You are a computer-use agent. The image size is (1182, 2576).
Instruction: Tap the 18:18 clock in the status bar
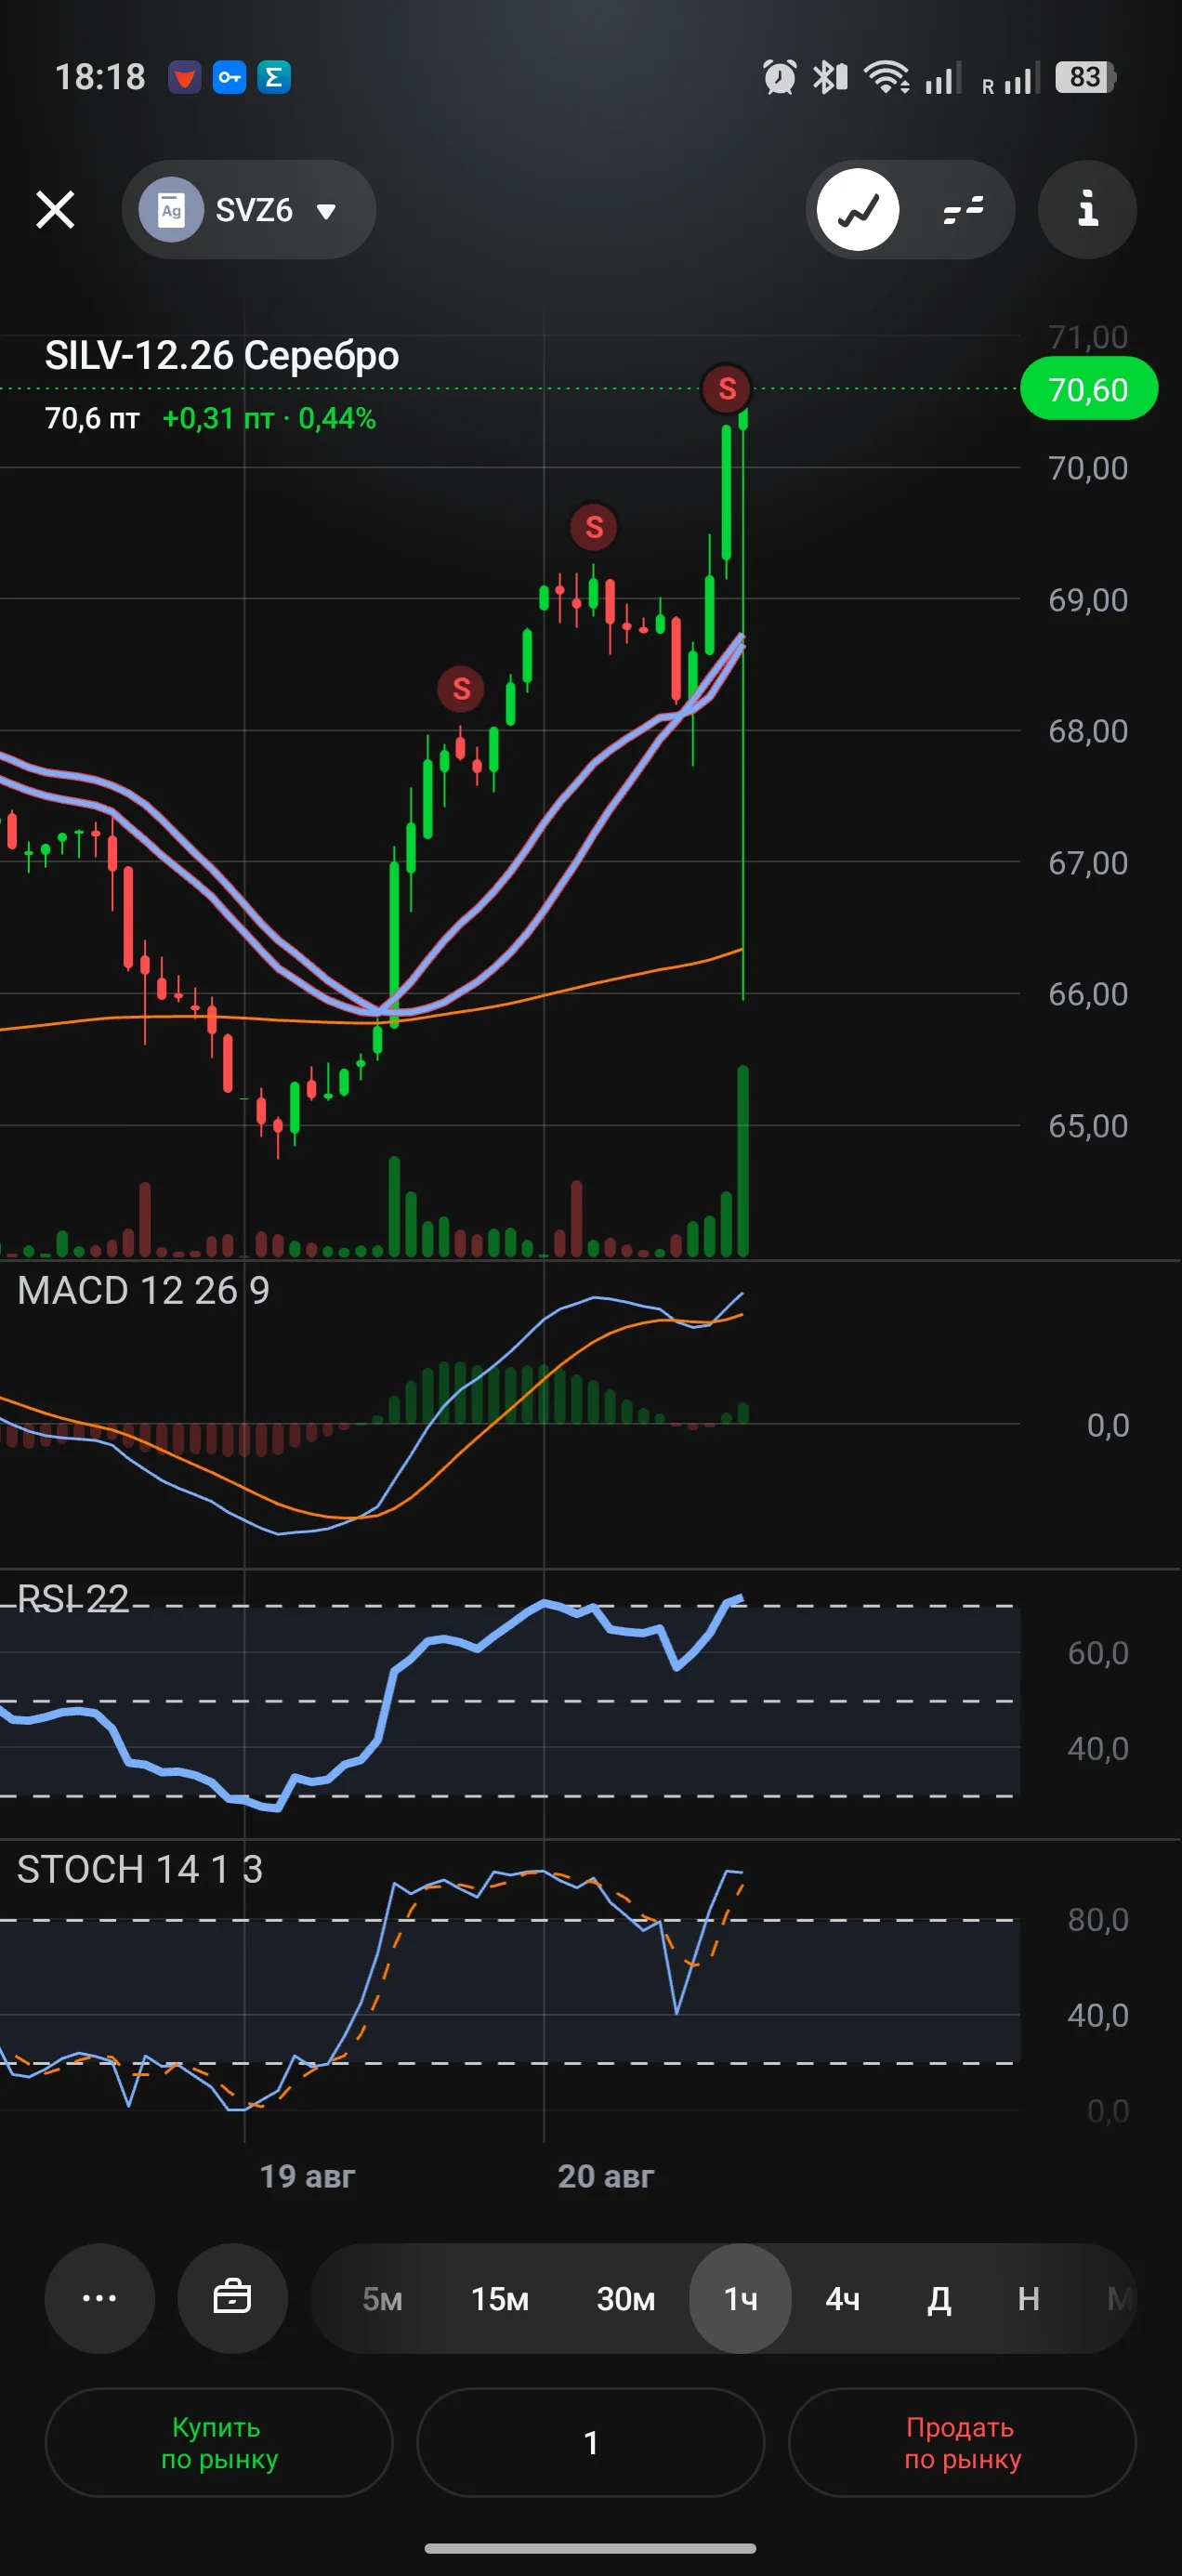100,77
